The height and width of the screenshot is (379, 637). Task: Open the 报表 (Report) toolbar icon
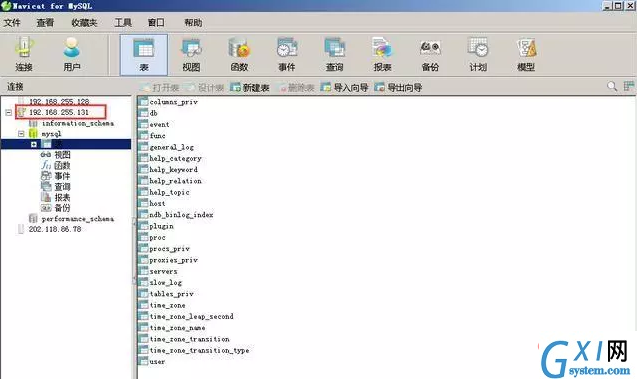click(382, 54)
